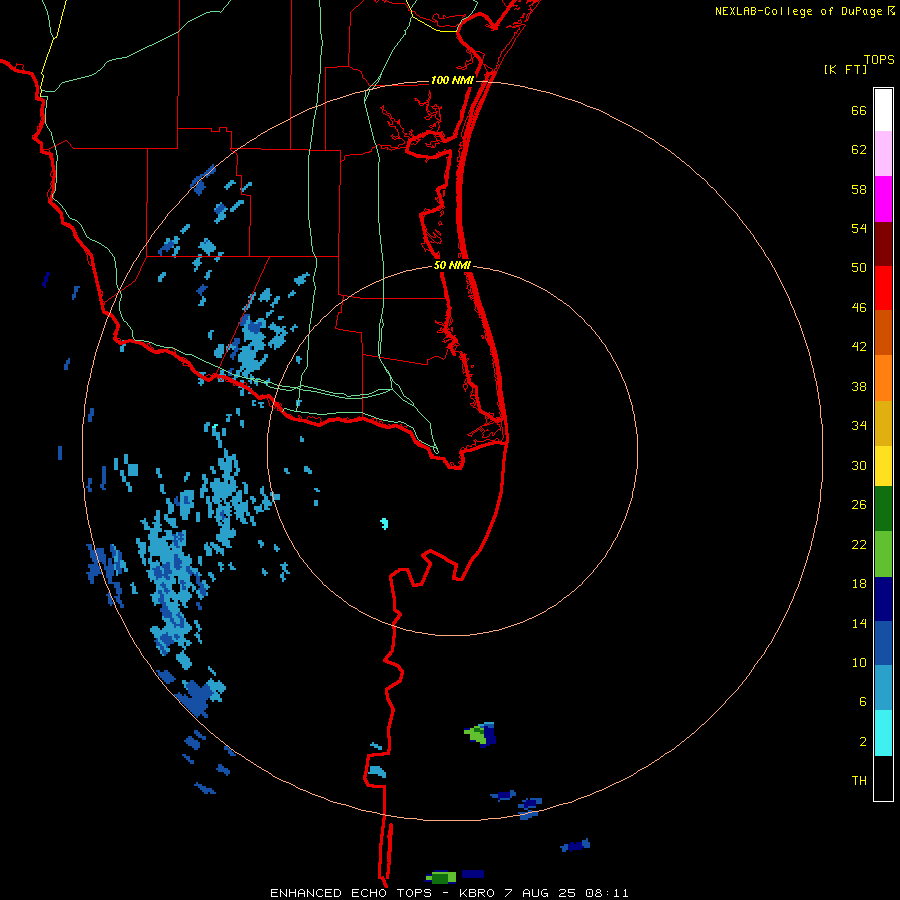Click the cyan 10 kft legend swatch
900x900 pixels.
point(883,733)
